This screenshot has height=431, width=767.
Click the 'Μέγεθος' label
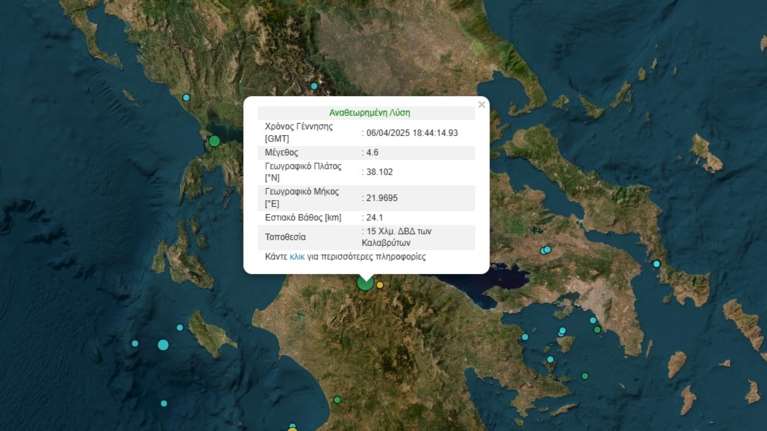pyautogui.click(x=281, y=153)
